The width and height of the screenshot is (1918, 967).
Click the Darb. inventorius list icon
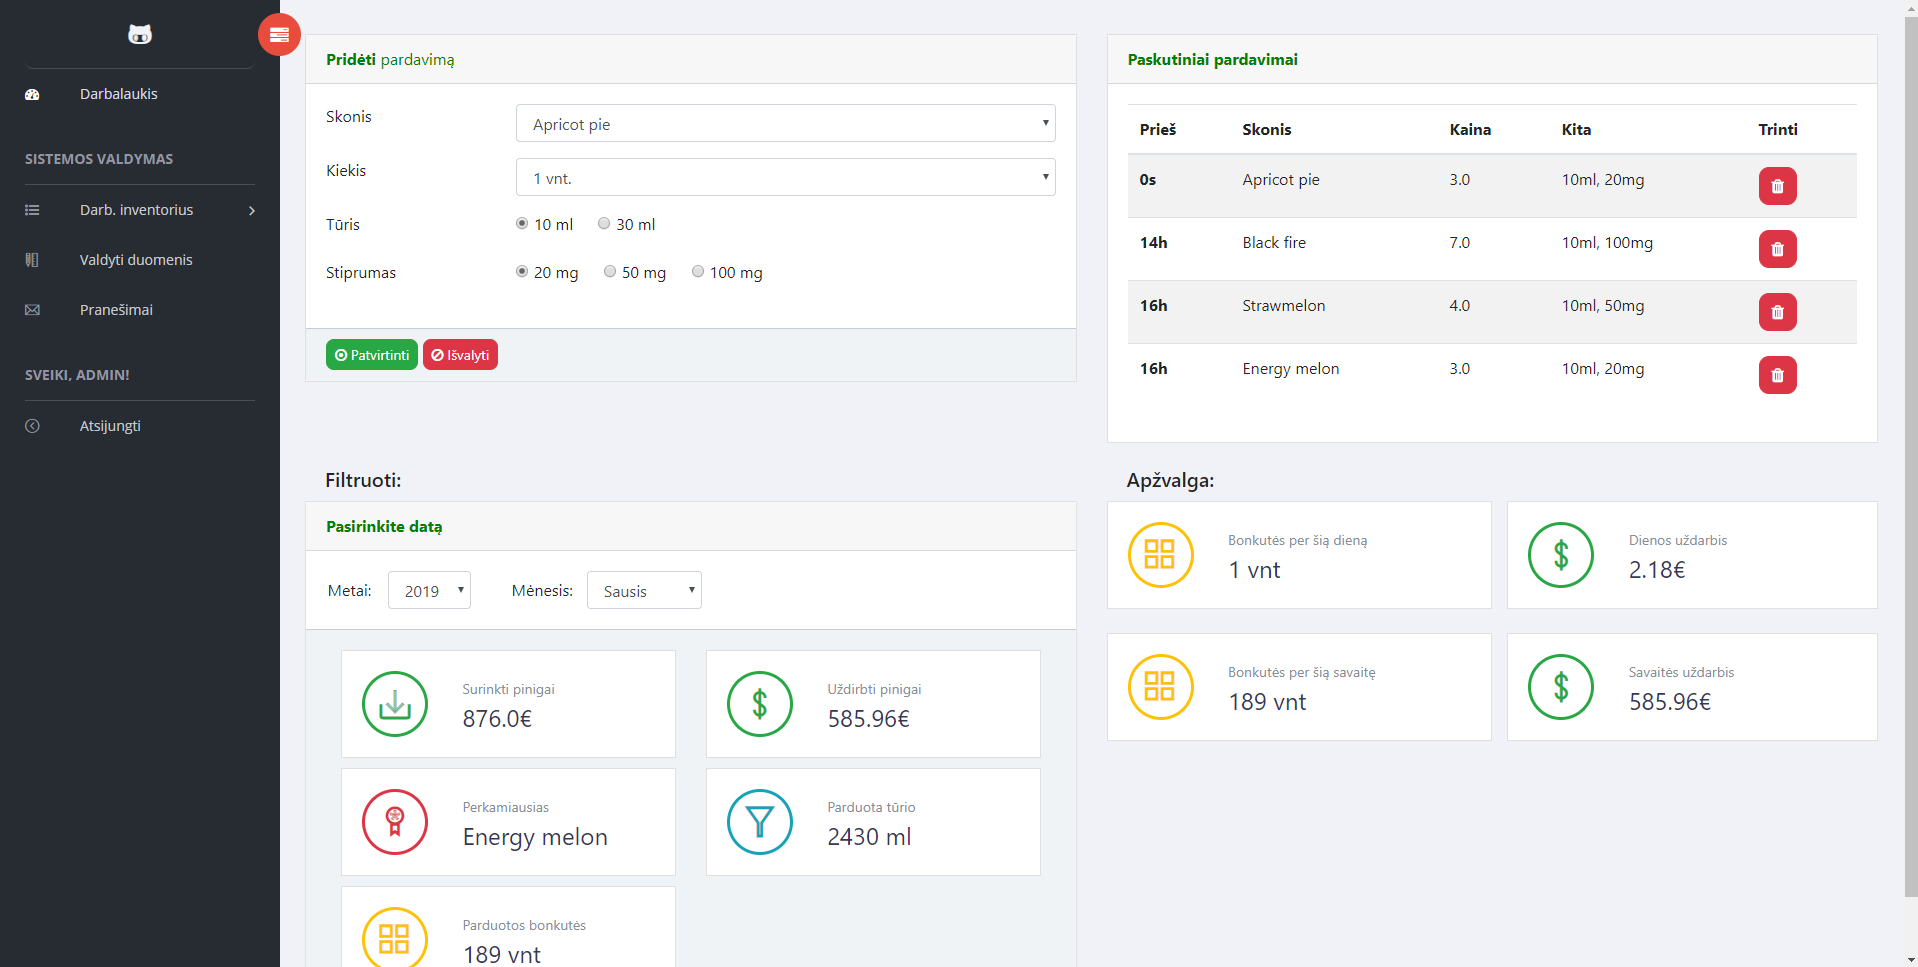(32, 210)
